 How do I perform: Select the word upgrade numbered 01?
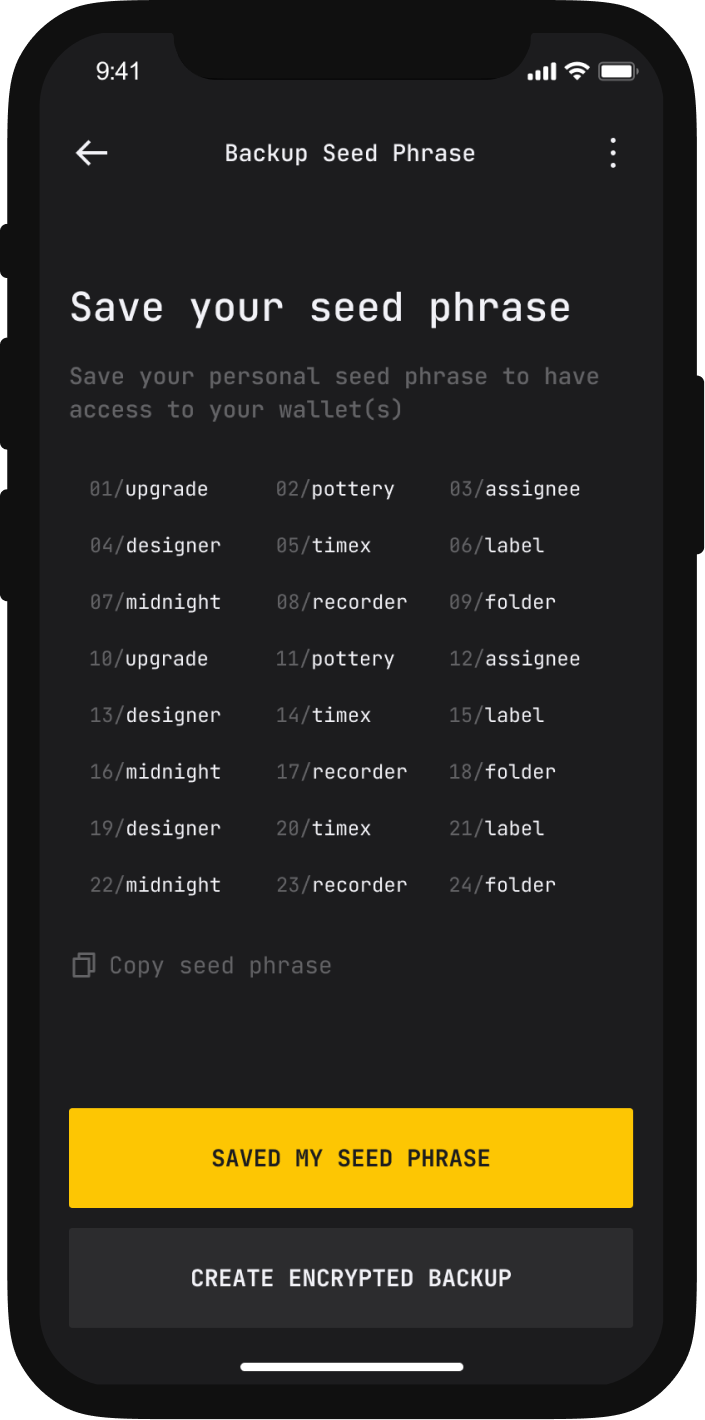click(x=150, y=489)
